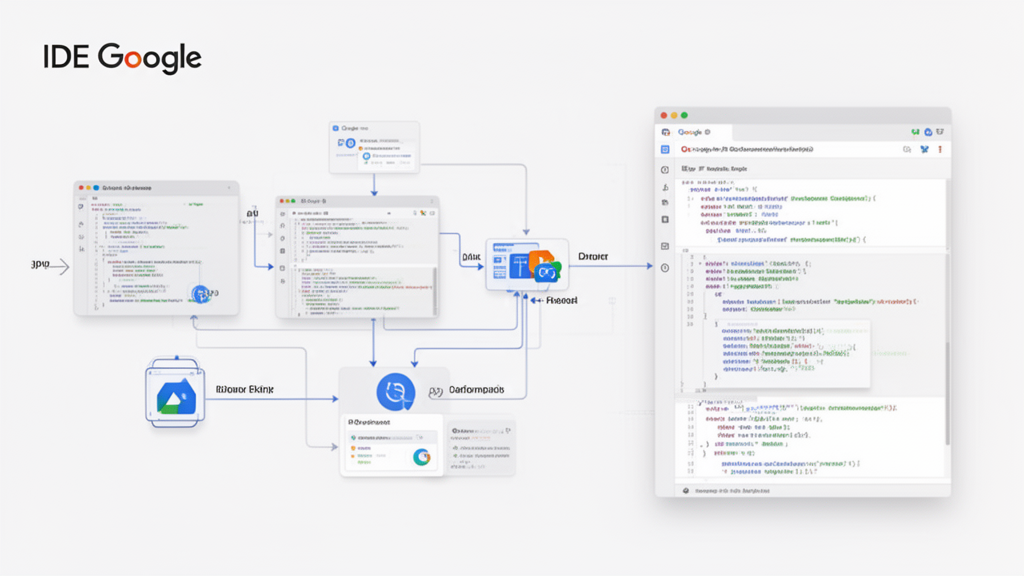The width and height of the screenshot is (1024, 576).
Task: Click the first circular icon below the blue square in the large window's sidebar
Action: [x=665, y=170]
